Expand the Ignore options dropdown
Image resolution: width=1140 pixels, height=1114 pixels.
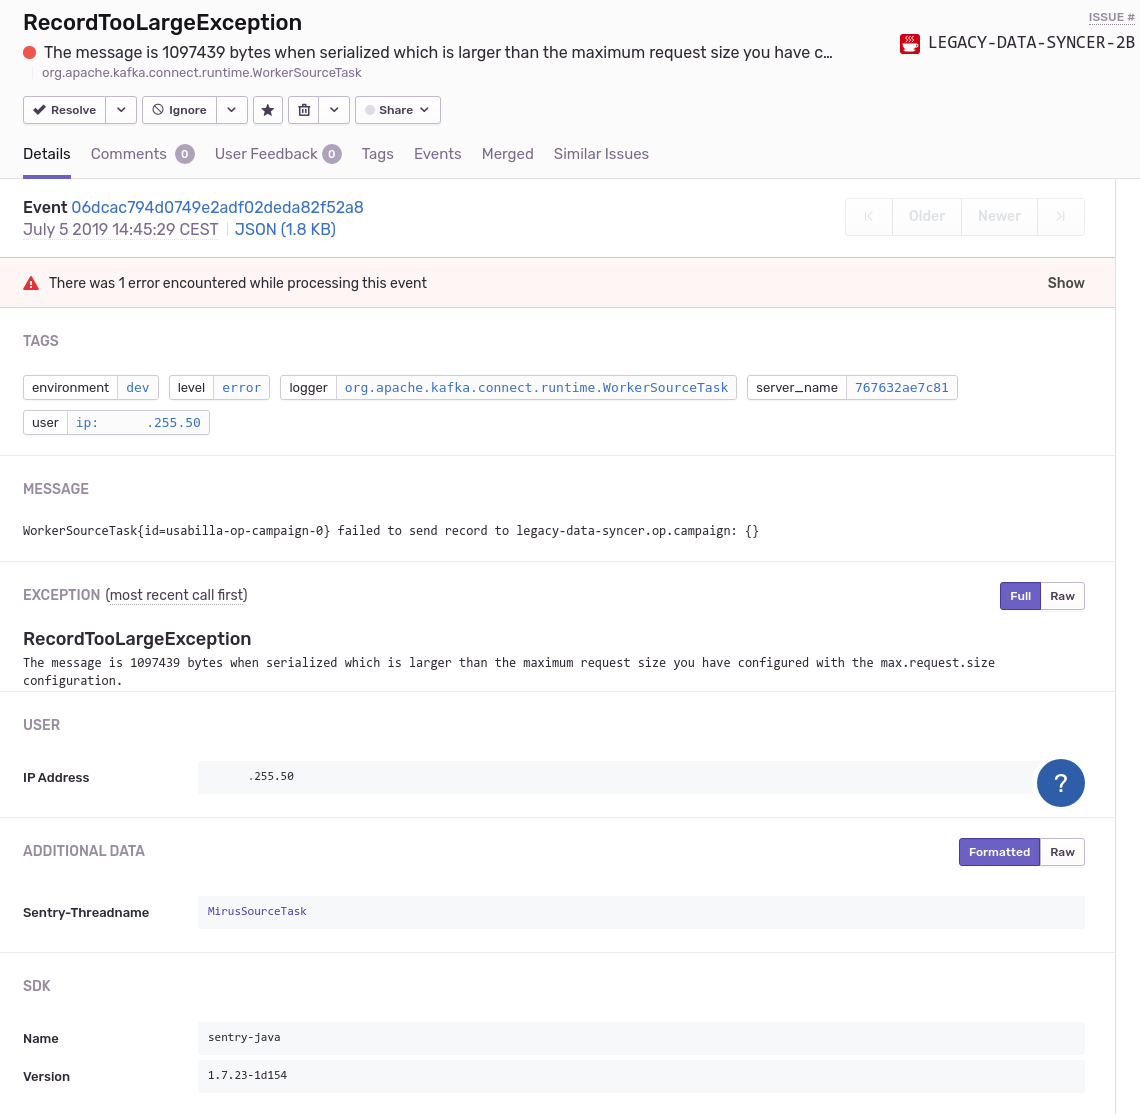pos(231,110)
